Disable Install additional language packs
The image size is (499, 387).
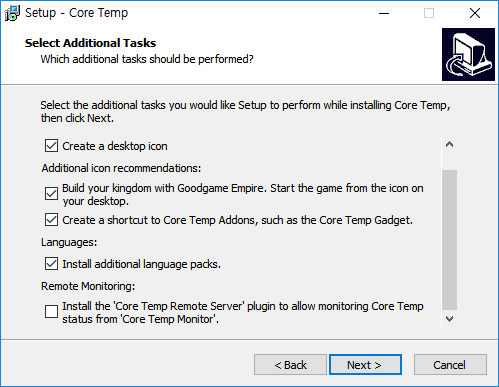point(51,264)
